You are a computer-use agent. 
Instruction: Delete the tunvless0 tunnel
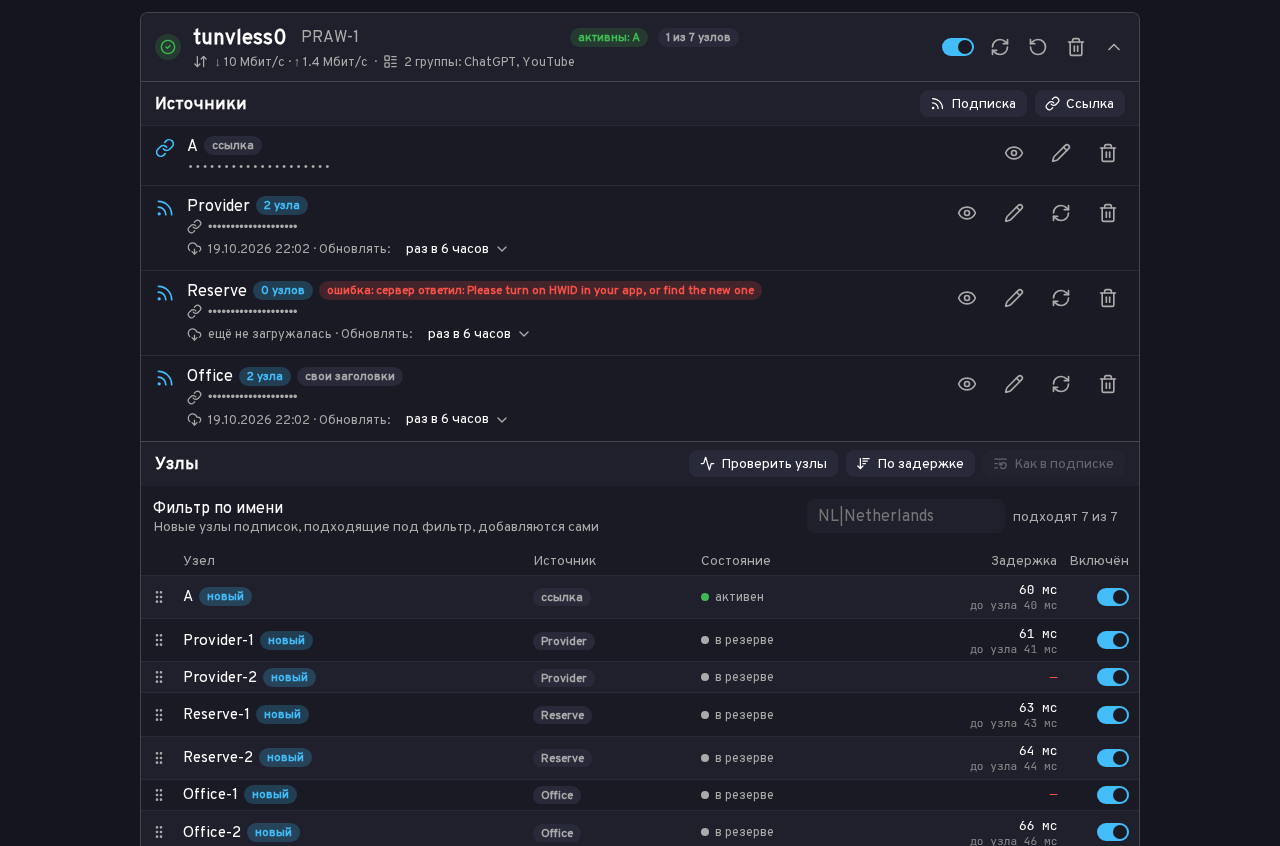click(x=1076, y=47)
